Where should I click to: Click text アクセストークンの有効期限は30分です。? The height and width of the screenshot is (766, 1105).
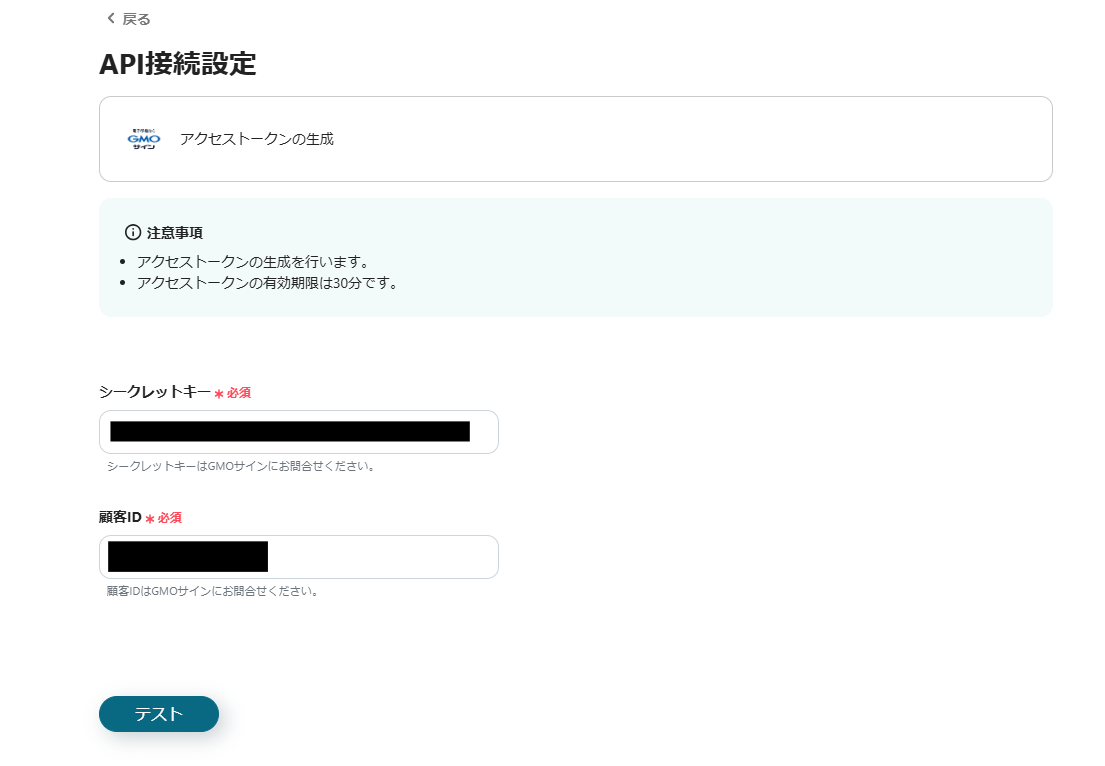[268, 283]
